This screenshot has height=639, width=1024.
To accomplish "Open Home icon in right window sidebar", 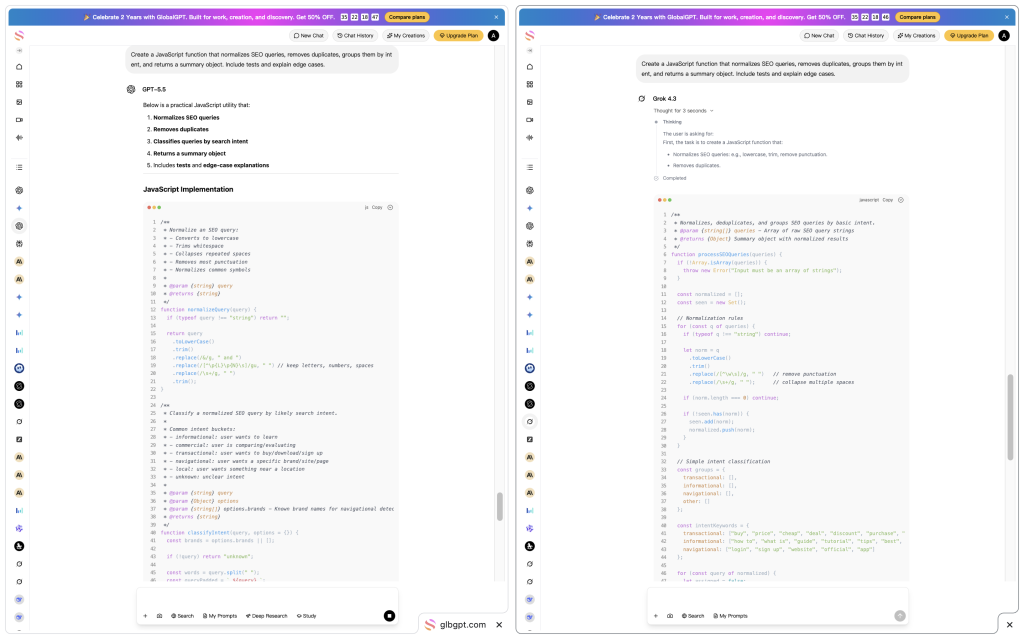I will coord(530,67).
